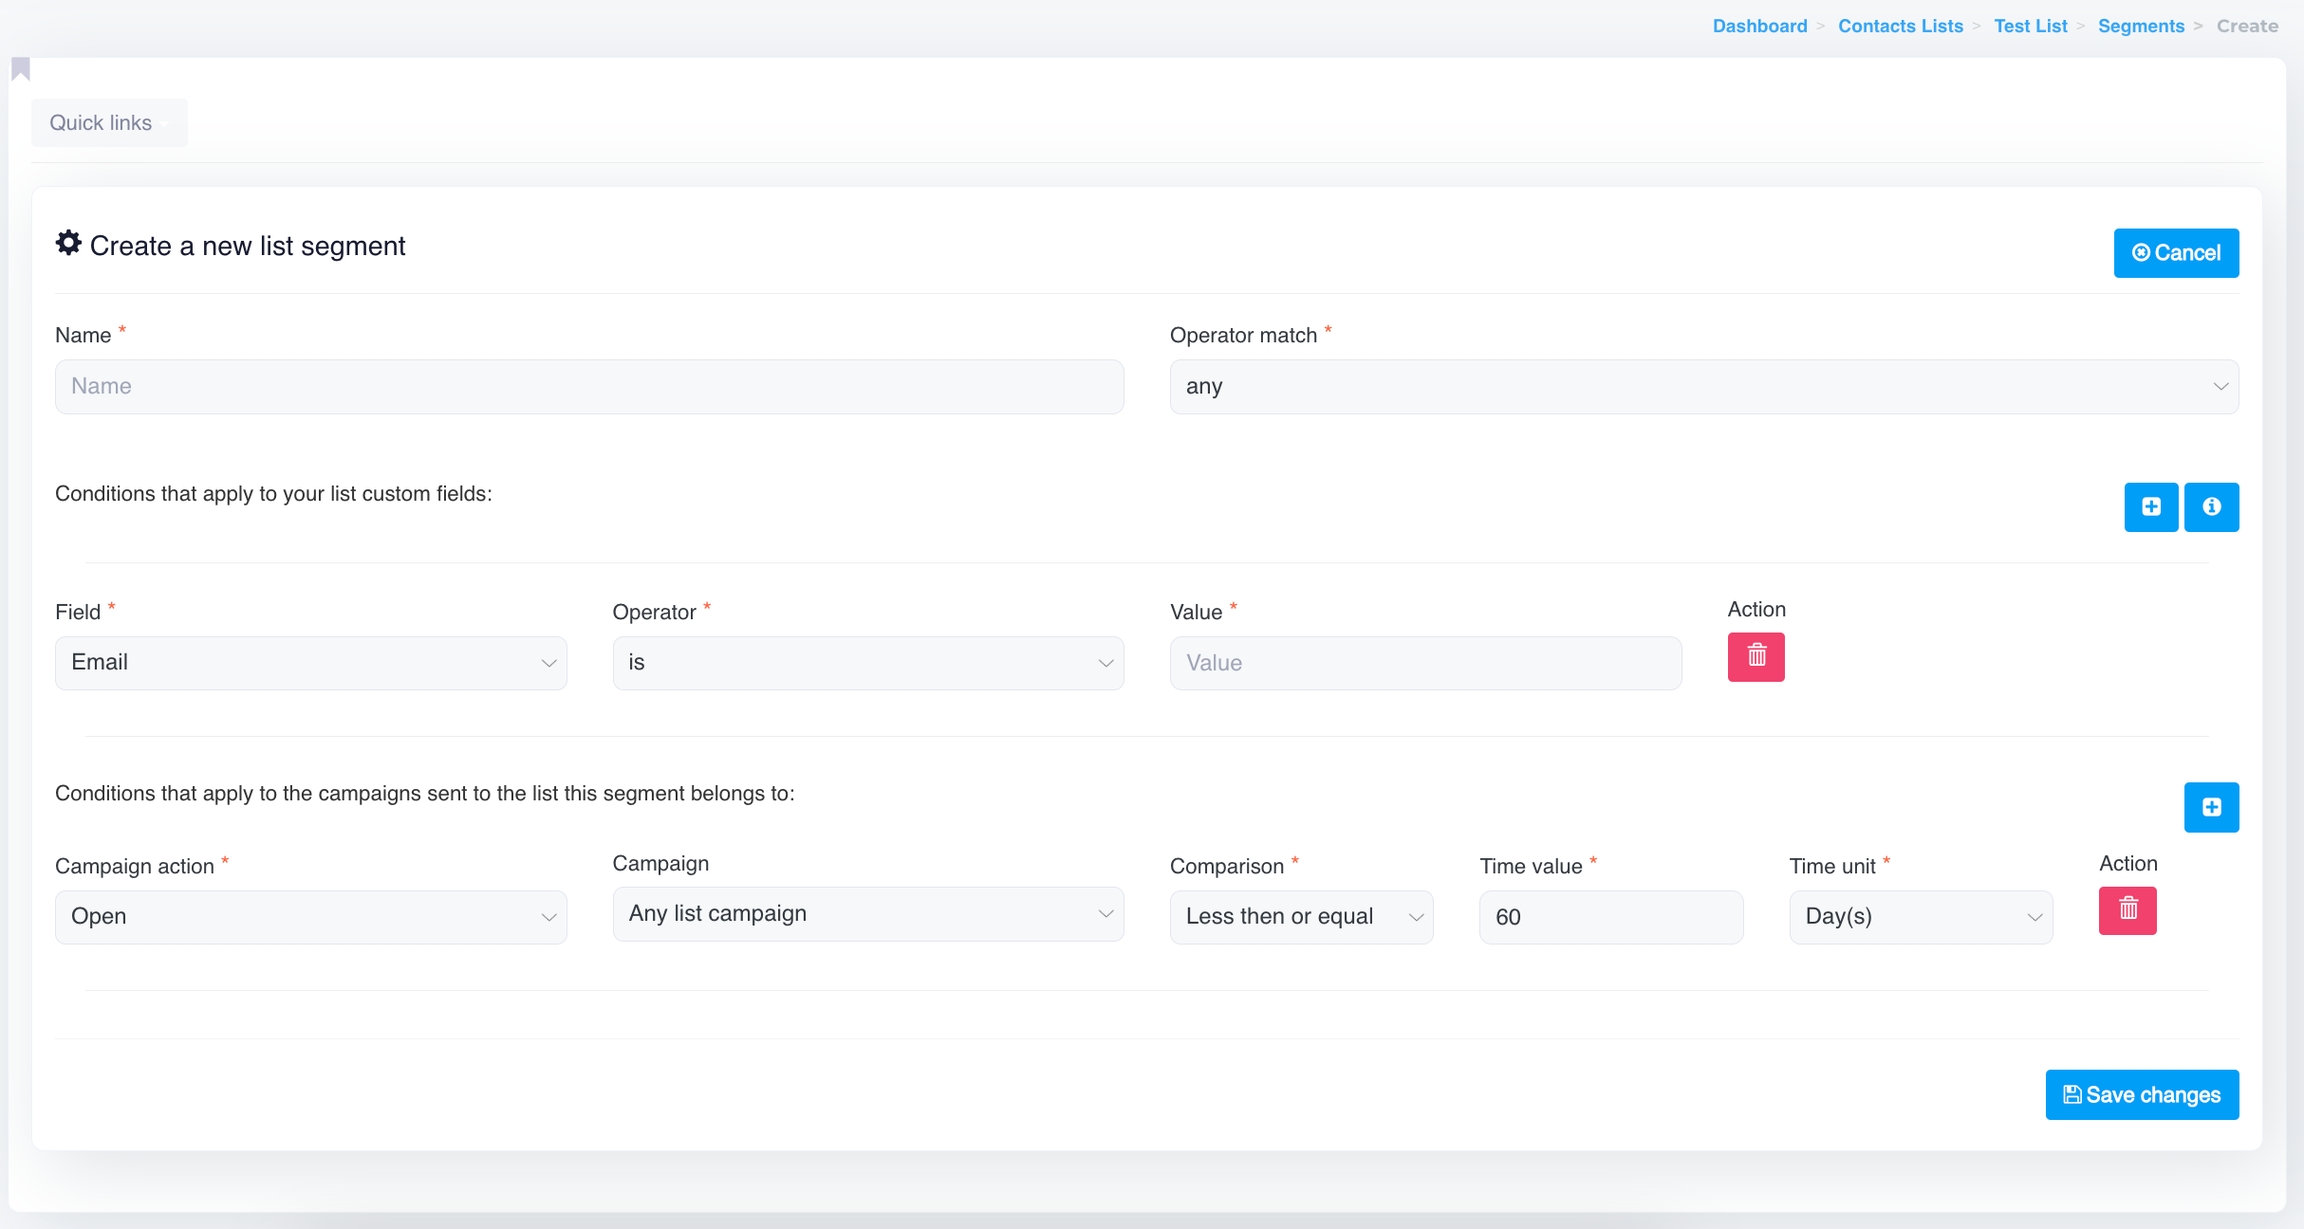Add a new custom field condition

tap(2150, 507)
